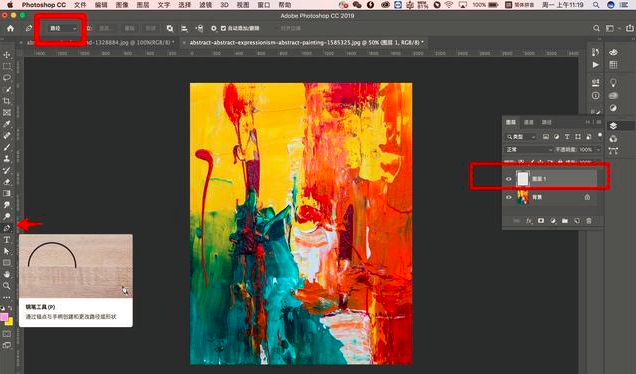The height and width of the screenshot is (374, 636).
Task: Open the path arrangement options
Action: [199, 28]
